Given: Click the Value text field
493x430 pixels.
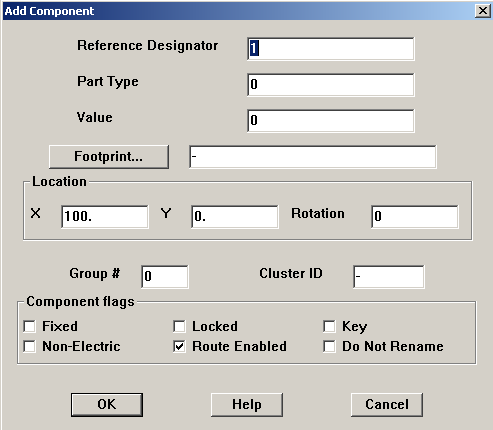Looking at the screenshot, I should pyautogui.click(x=331, y=120).
